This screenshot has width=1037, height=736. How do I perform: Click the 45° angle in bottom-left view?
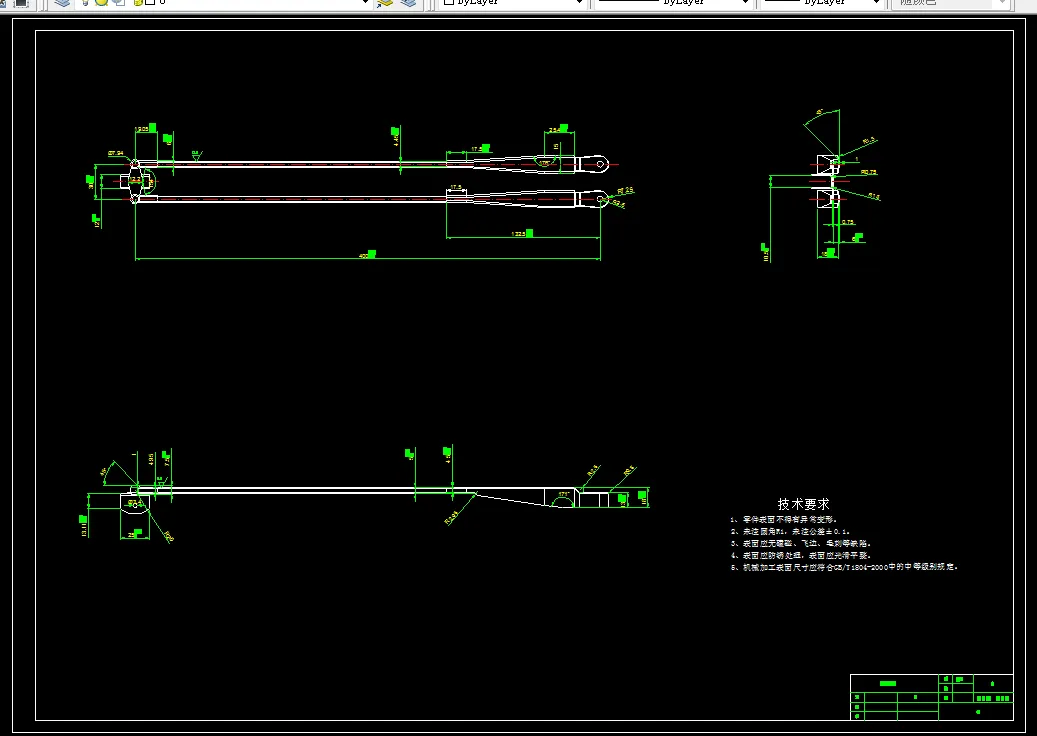click(x=104, y=472)
